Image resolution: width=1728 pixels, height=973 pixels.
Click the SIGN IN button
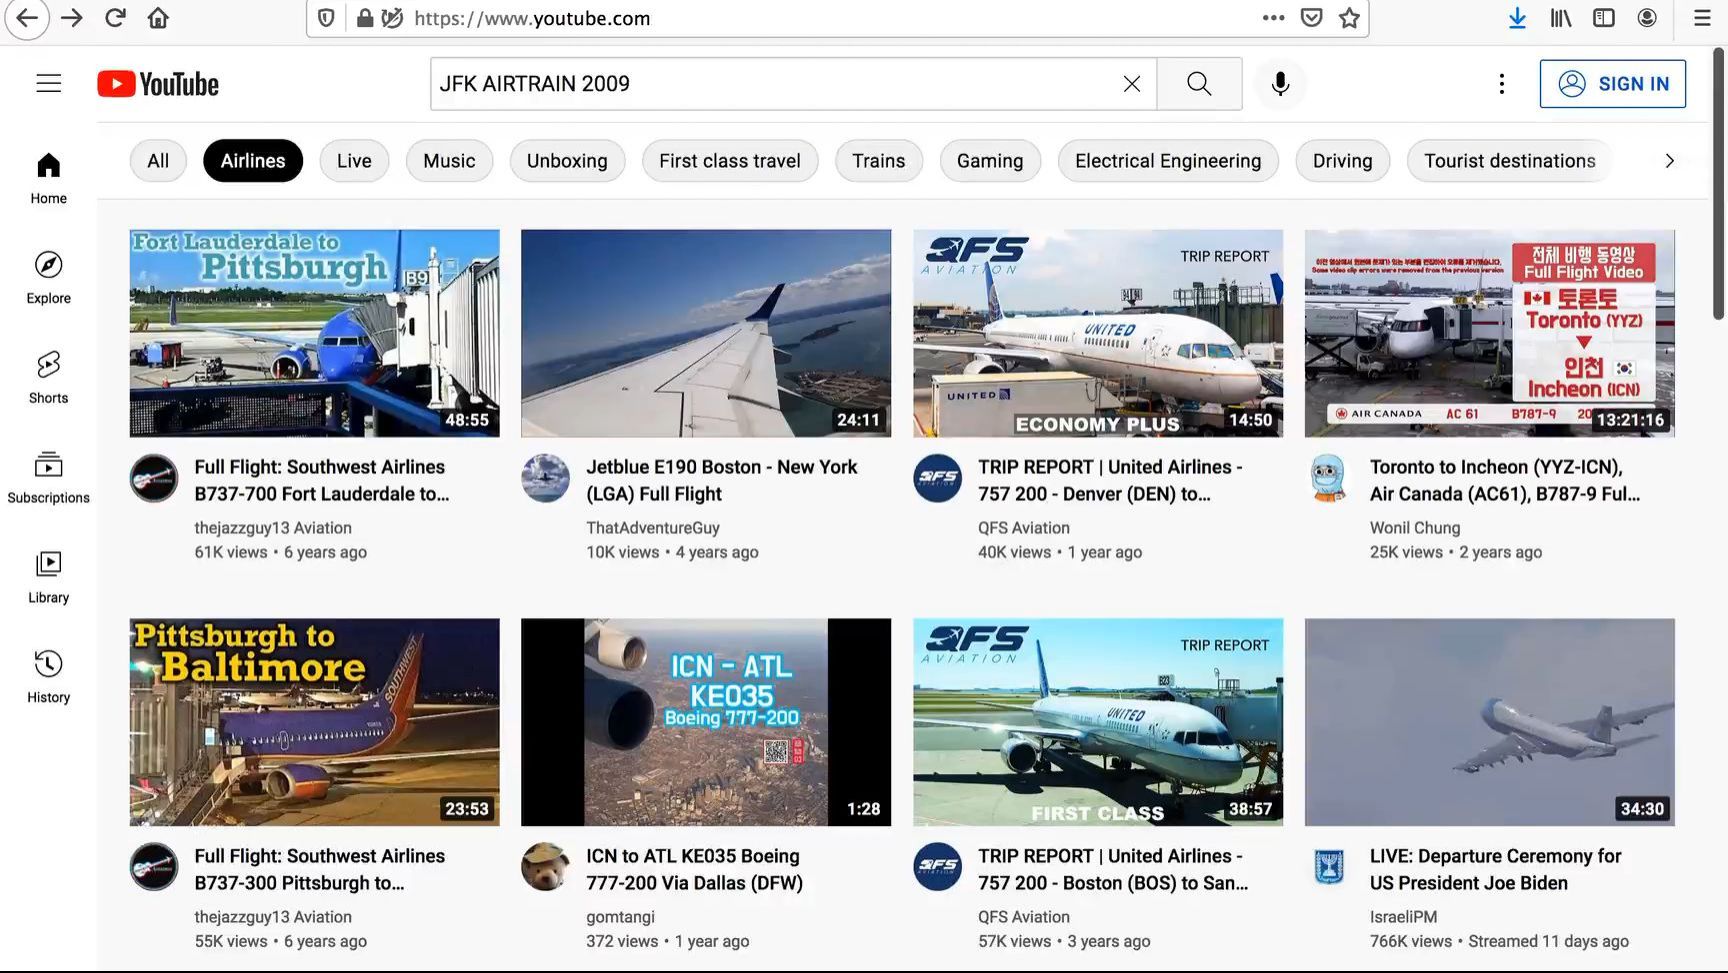tap(1612, 84)
